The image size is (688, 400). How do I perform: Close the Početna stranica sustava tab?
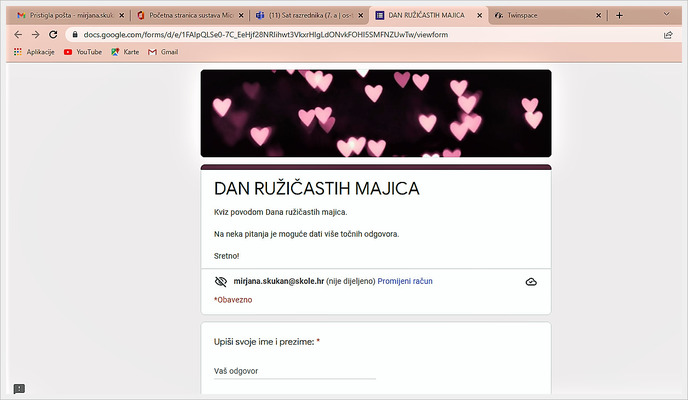(241, 15)
